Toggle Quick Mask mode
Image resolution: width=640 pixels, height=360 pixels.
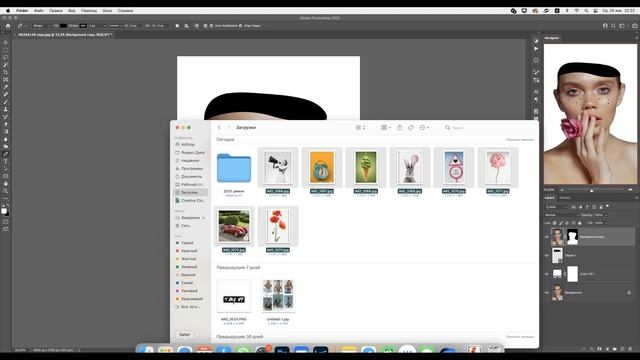click(6, 222)
